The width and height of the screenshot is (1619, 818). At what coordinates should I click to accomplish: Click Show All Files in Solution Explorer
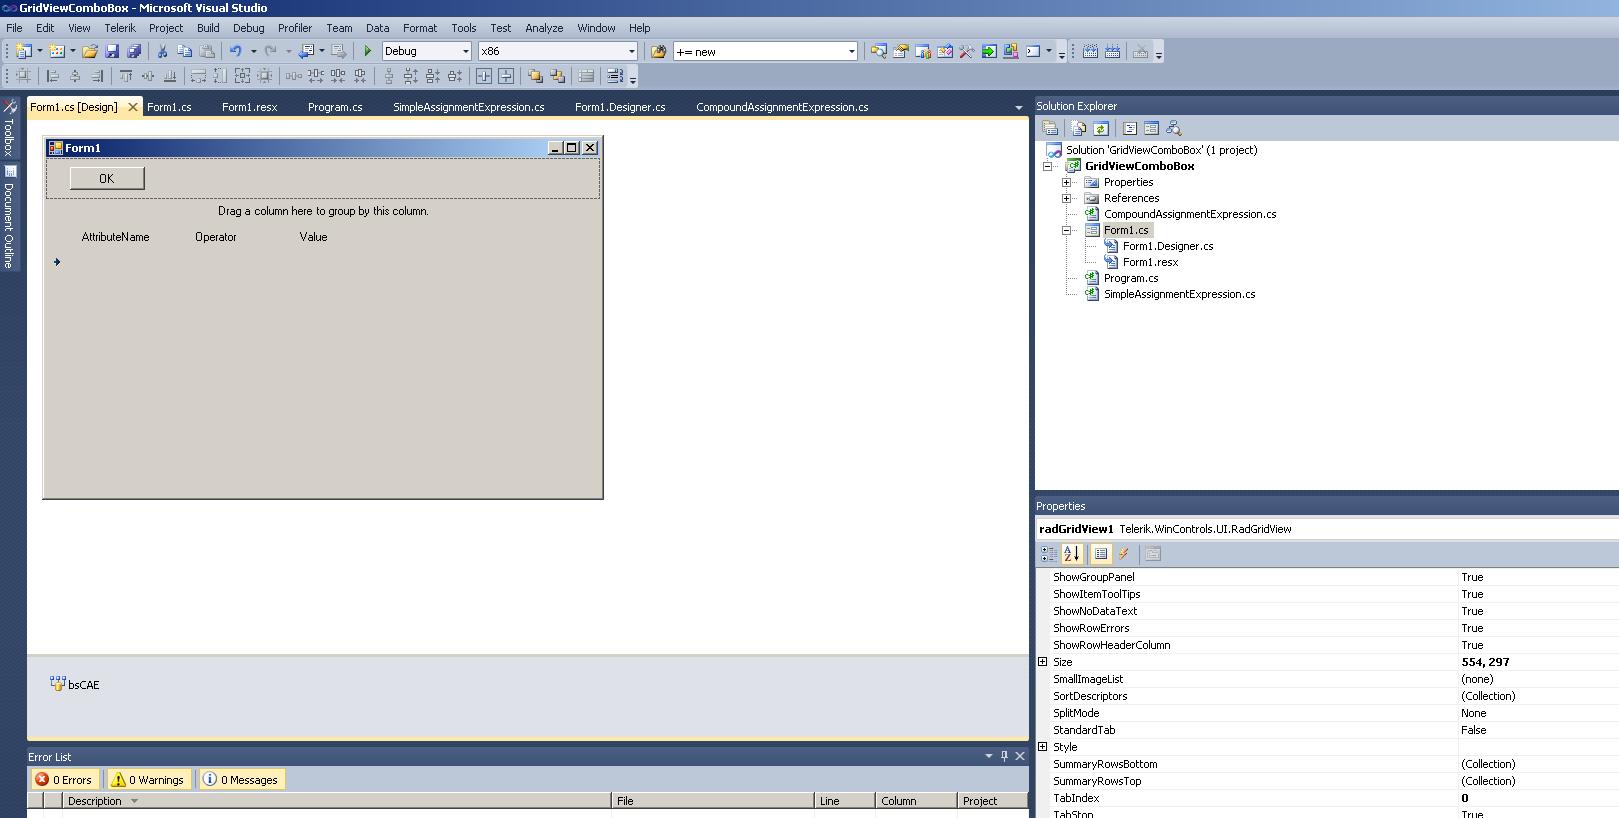click(1078, 128)
